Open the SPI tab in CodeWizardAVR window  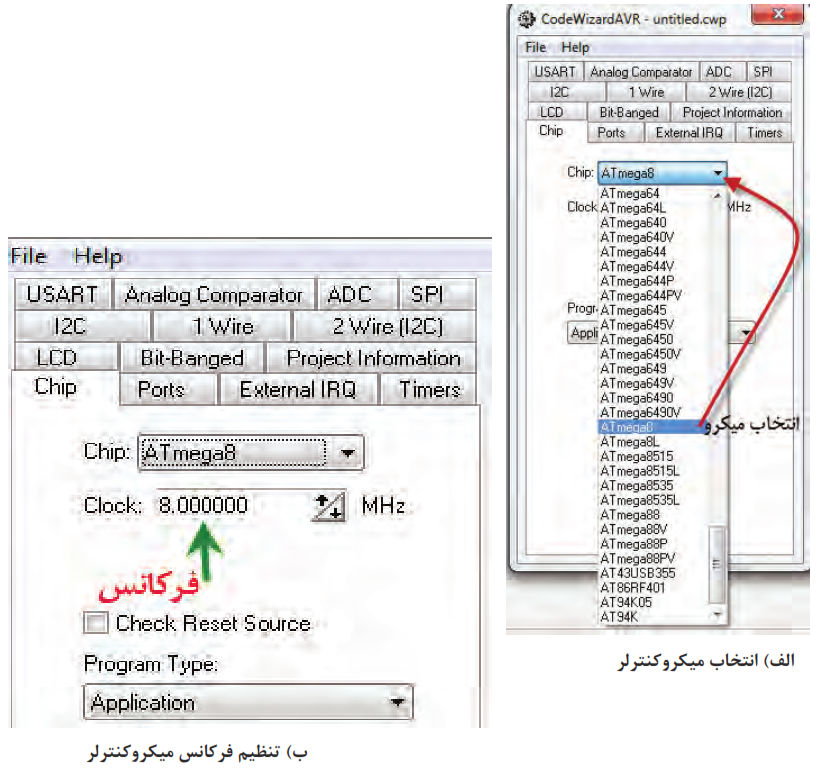769,71
